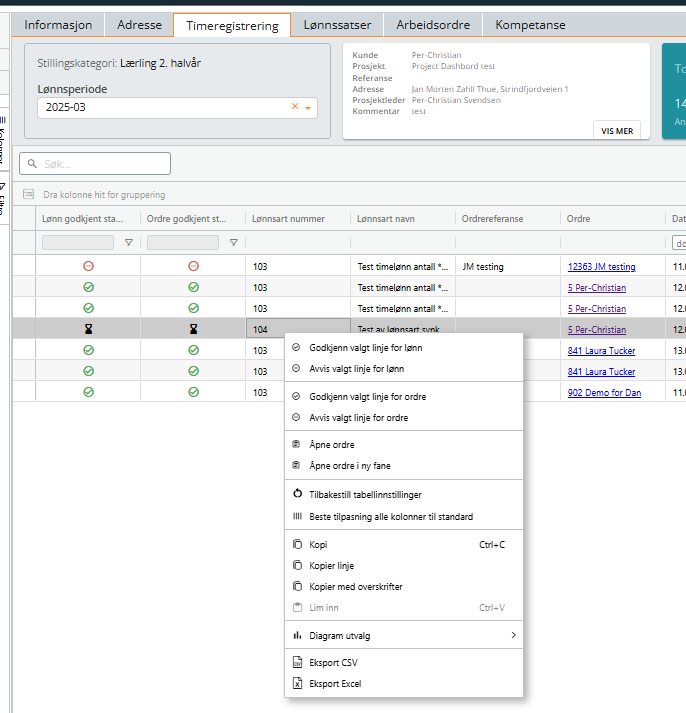The image size is (686, 713).
Task: Focus the Søk search field
Action: click(95, 164)
